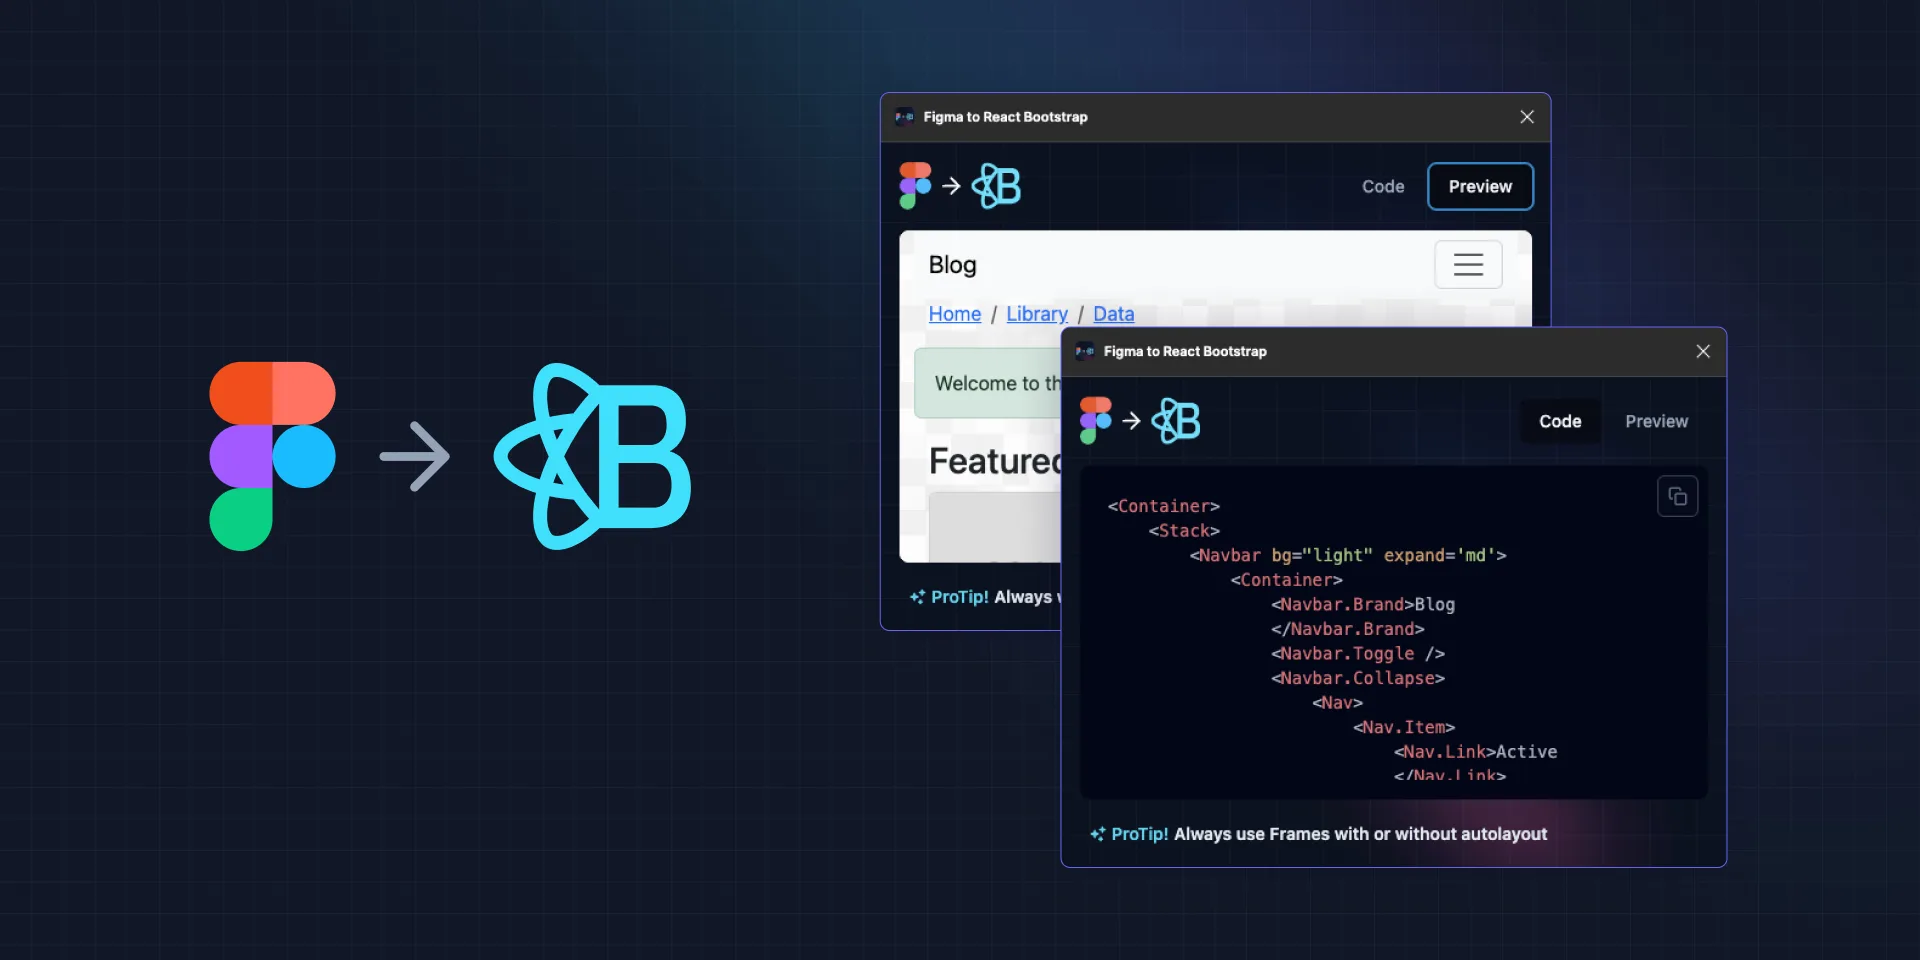Click the ProTip sparkle icon in the front dialog
Screen dimensions: 1920x960
tap(1097, 834)
